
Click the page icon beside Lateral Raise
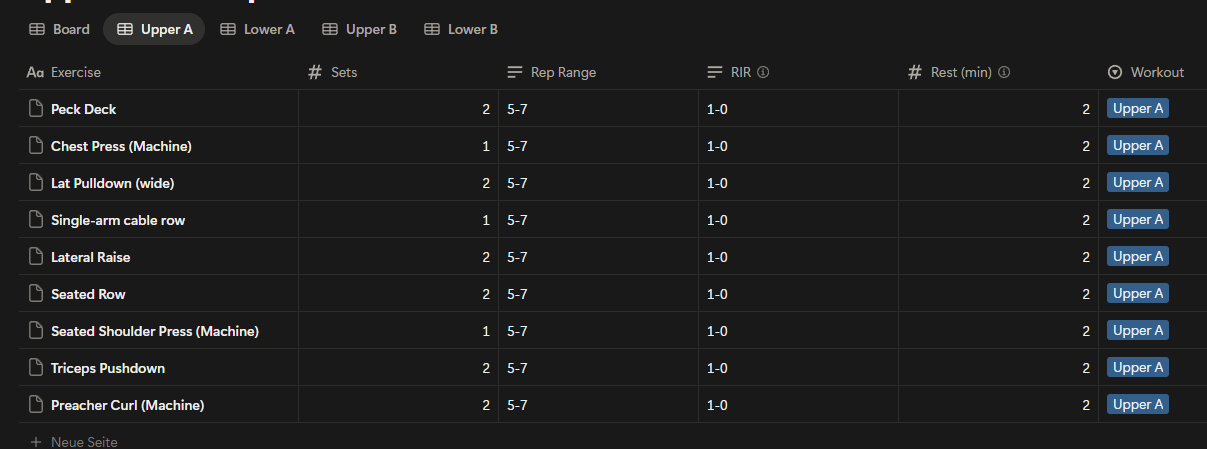[x=36, y=257]
